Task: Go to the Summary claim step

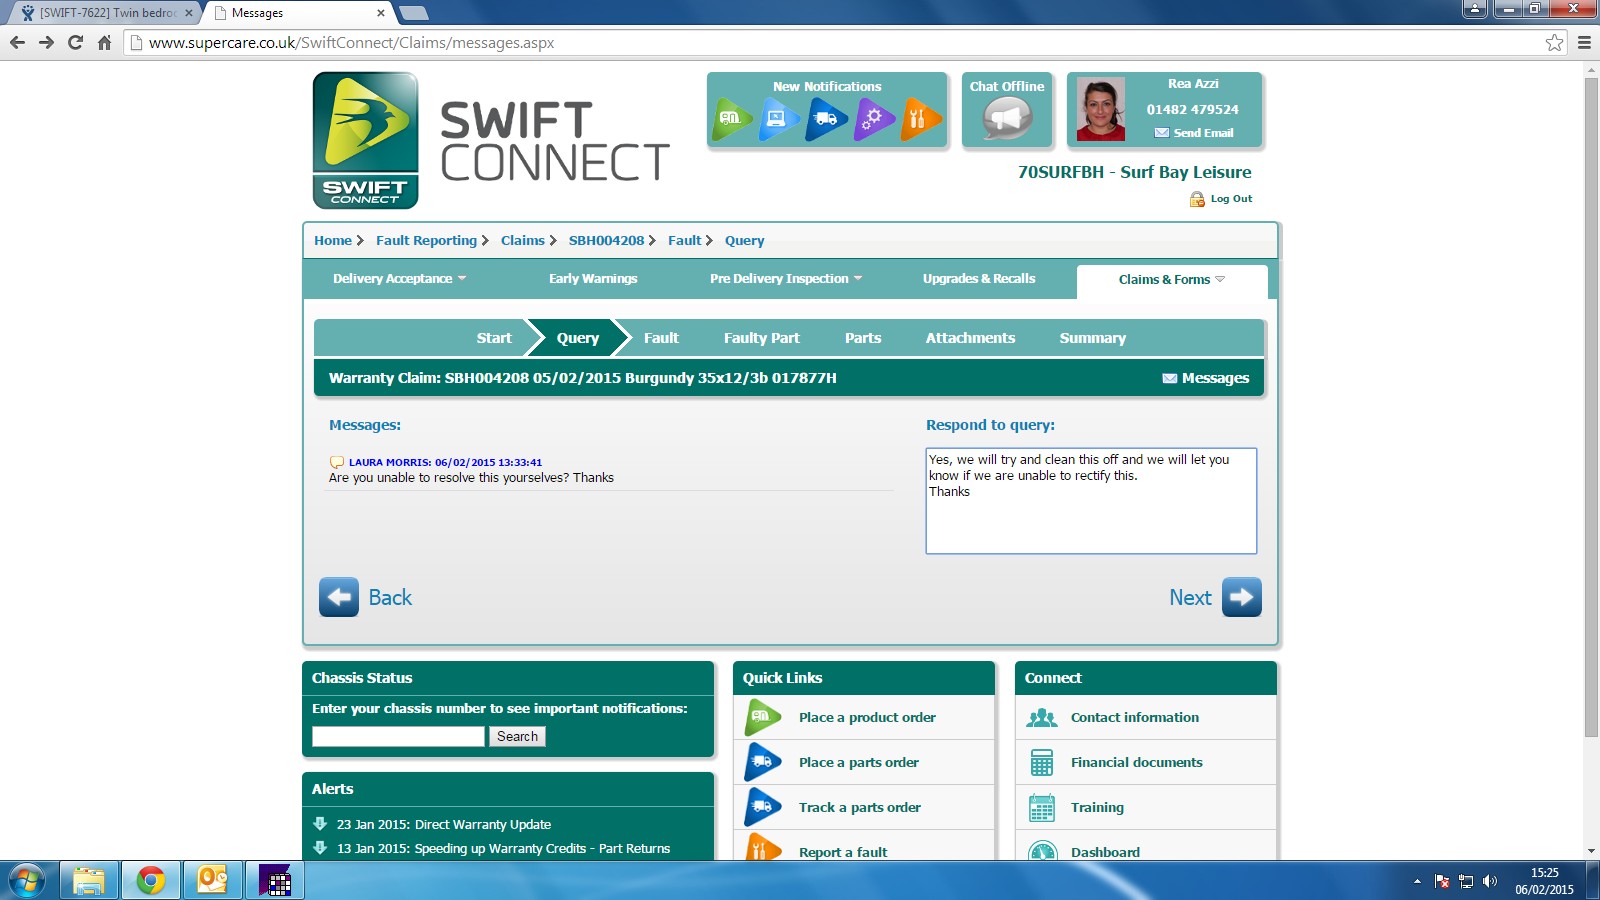Action: pyautogui.click(x=1093, y=338)
